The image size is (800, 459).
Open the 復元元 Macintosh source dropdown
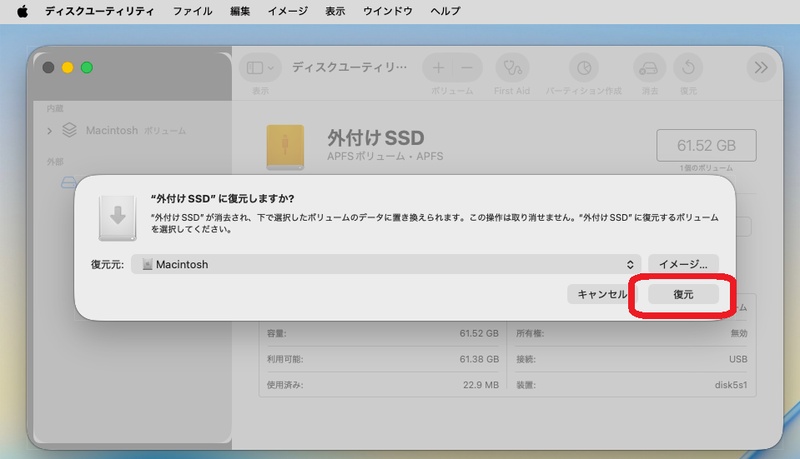[x=386, y=264]
